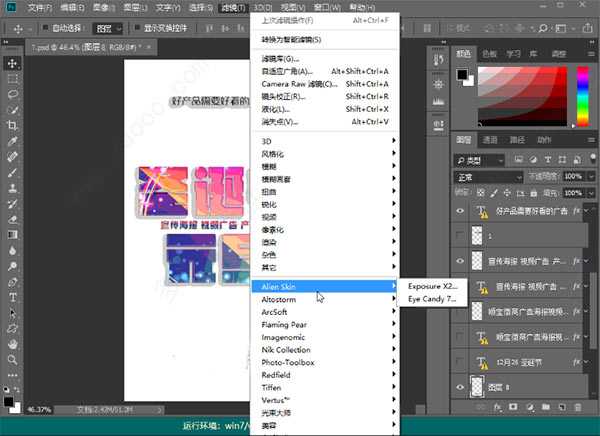Switch to the 色板 panel tab
Viewport: 600px width, 436px height.
[x=489, y=54]
